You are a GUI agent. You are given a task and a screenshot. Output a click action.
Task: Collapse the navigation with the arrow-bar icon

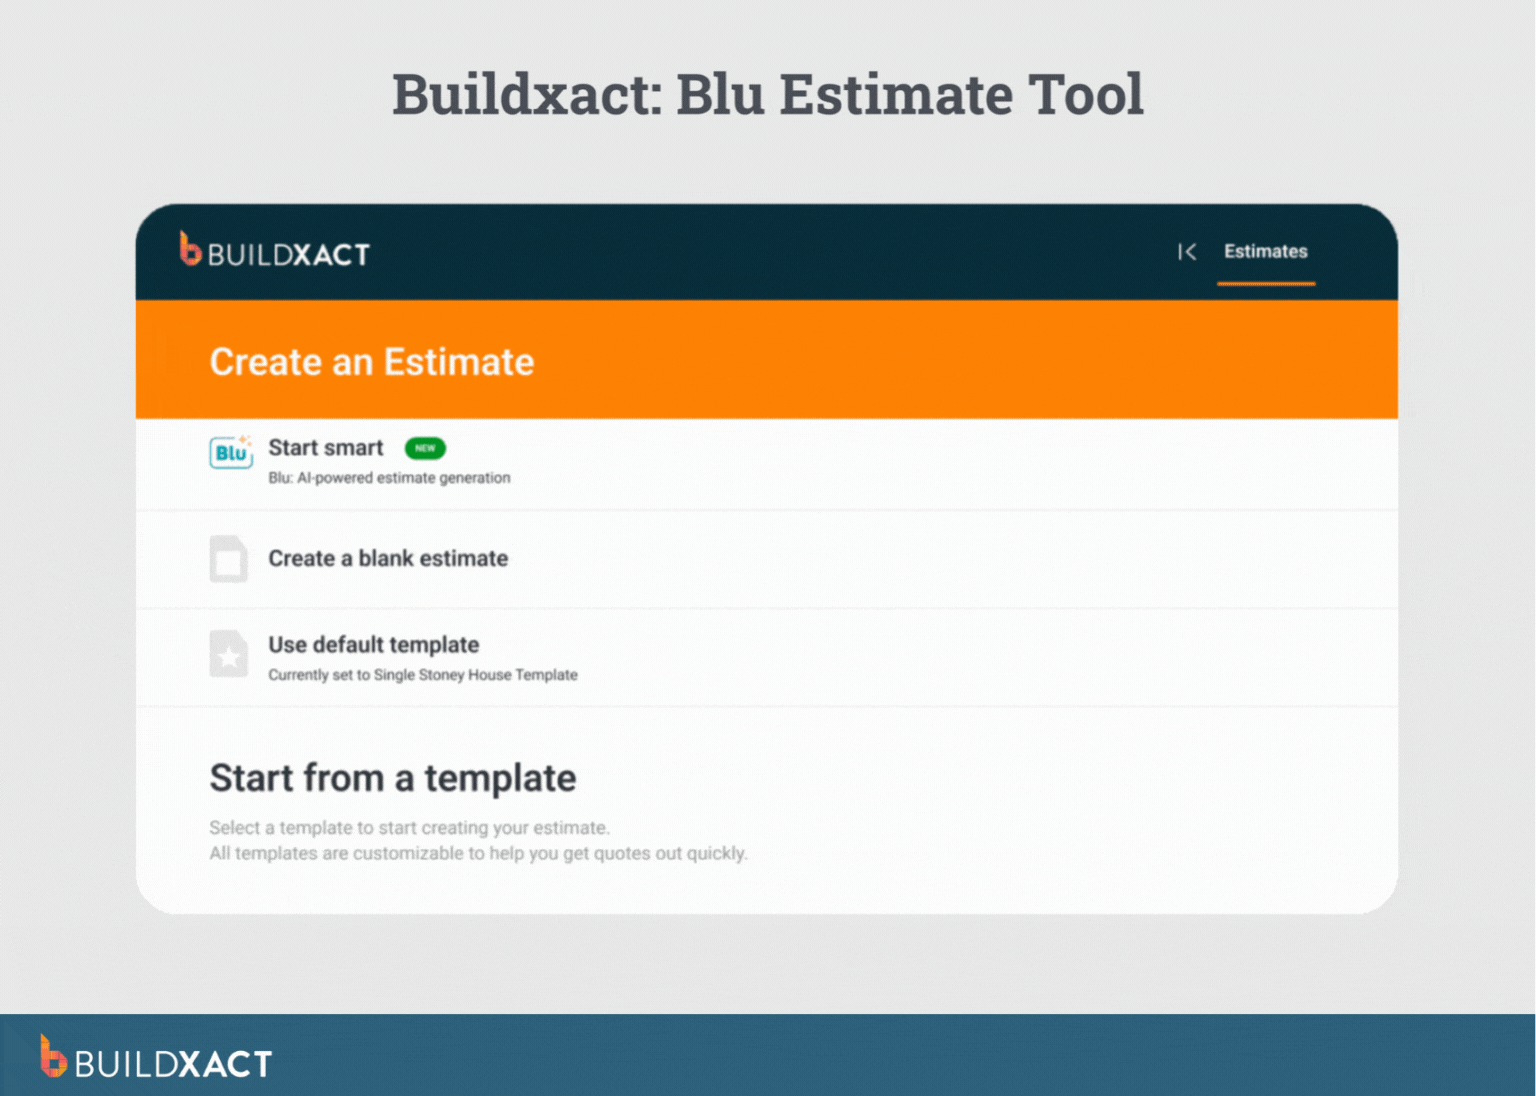click(x=1187, y=252)
